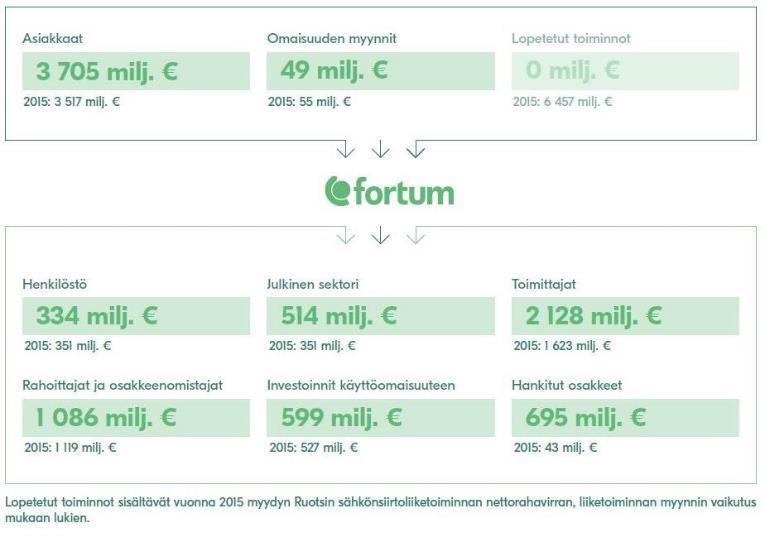Click the 2015: 6 457 milj. € comparison text
Screen dimensions: 765x542
[563, 102]
